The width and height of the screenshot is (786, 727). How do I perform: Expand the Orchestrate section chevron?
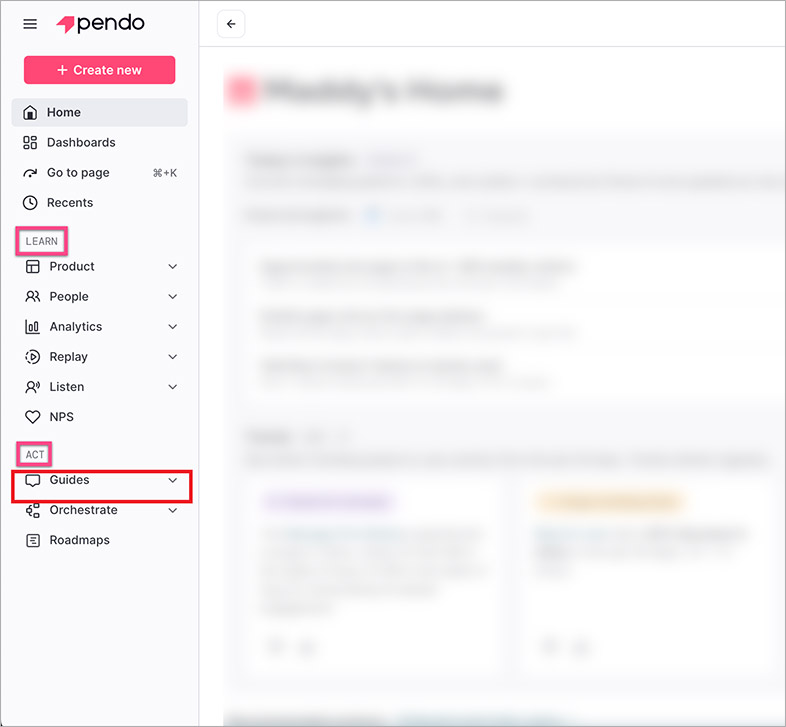tap(173, 510)
